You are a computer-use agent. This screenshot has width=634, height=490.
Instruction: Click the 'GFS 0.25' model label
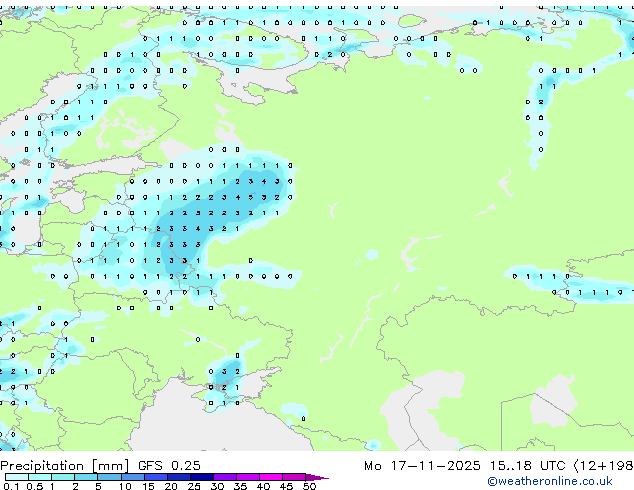(x=169, y=466)
